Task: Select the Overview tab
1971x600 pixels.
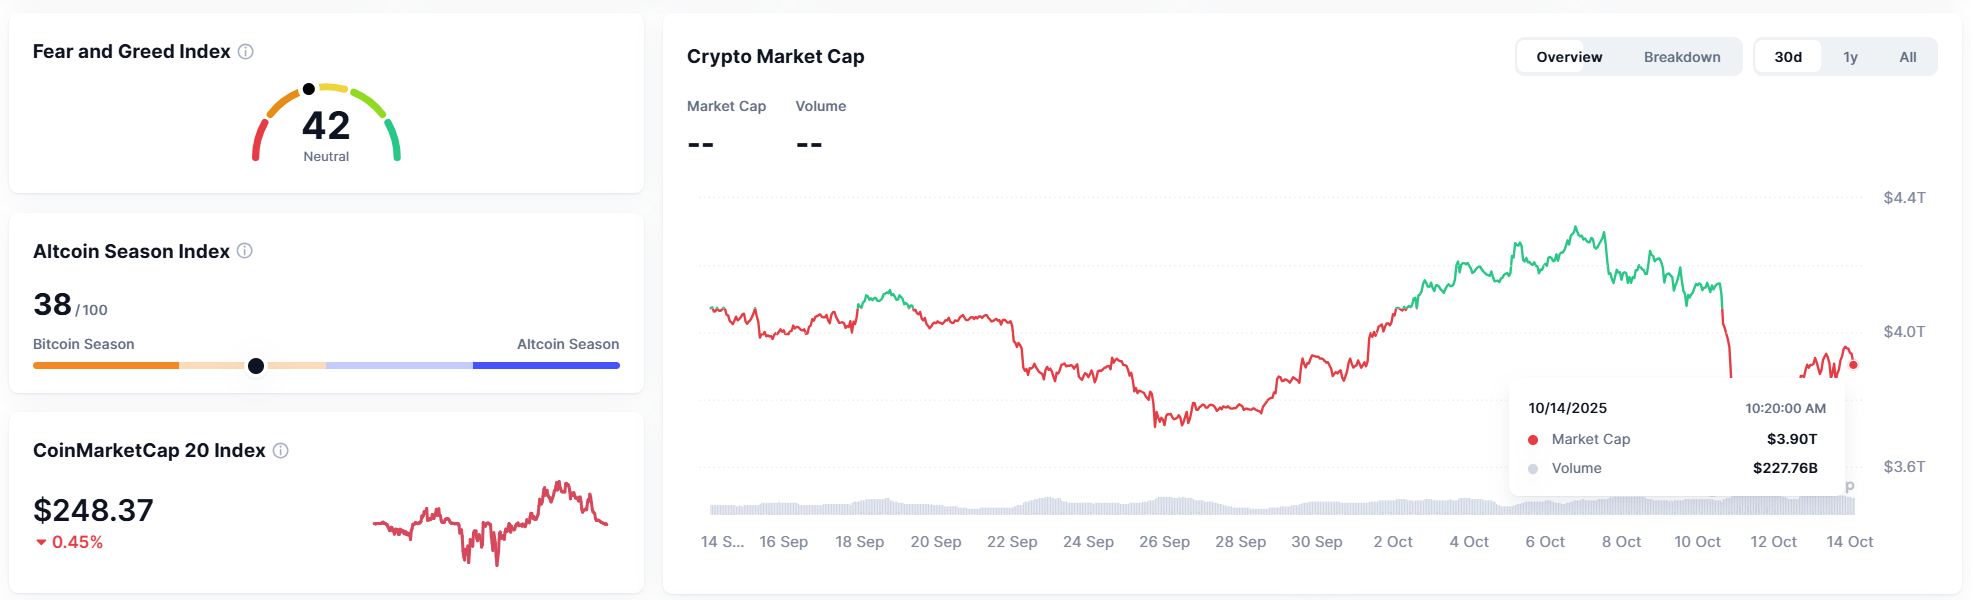Action: point(1569,57)
